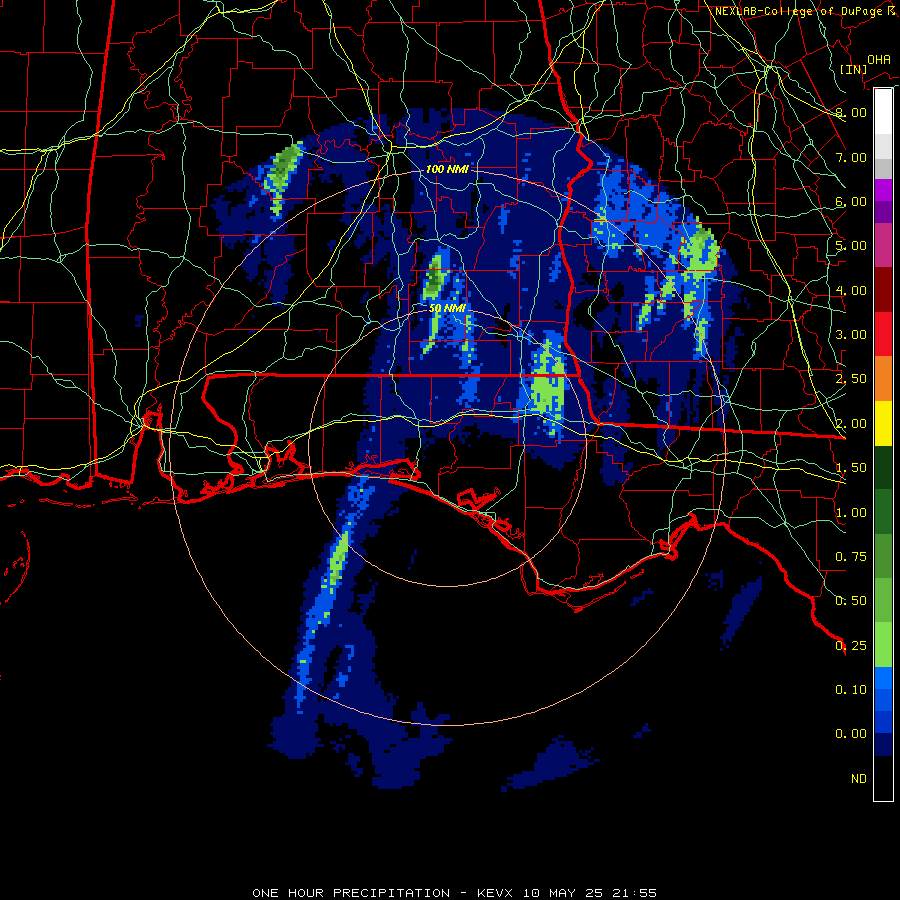Click the One Hour Precipitation title caption
The image size is (900, 900).
454,893
